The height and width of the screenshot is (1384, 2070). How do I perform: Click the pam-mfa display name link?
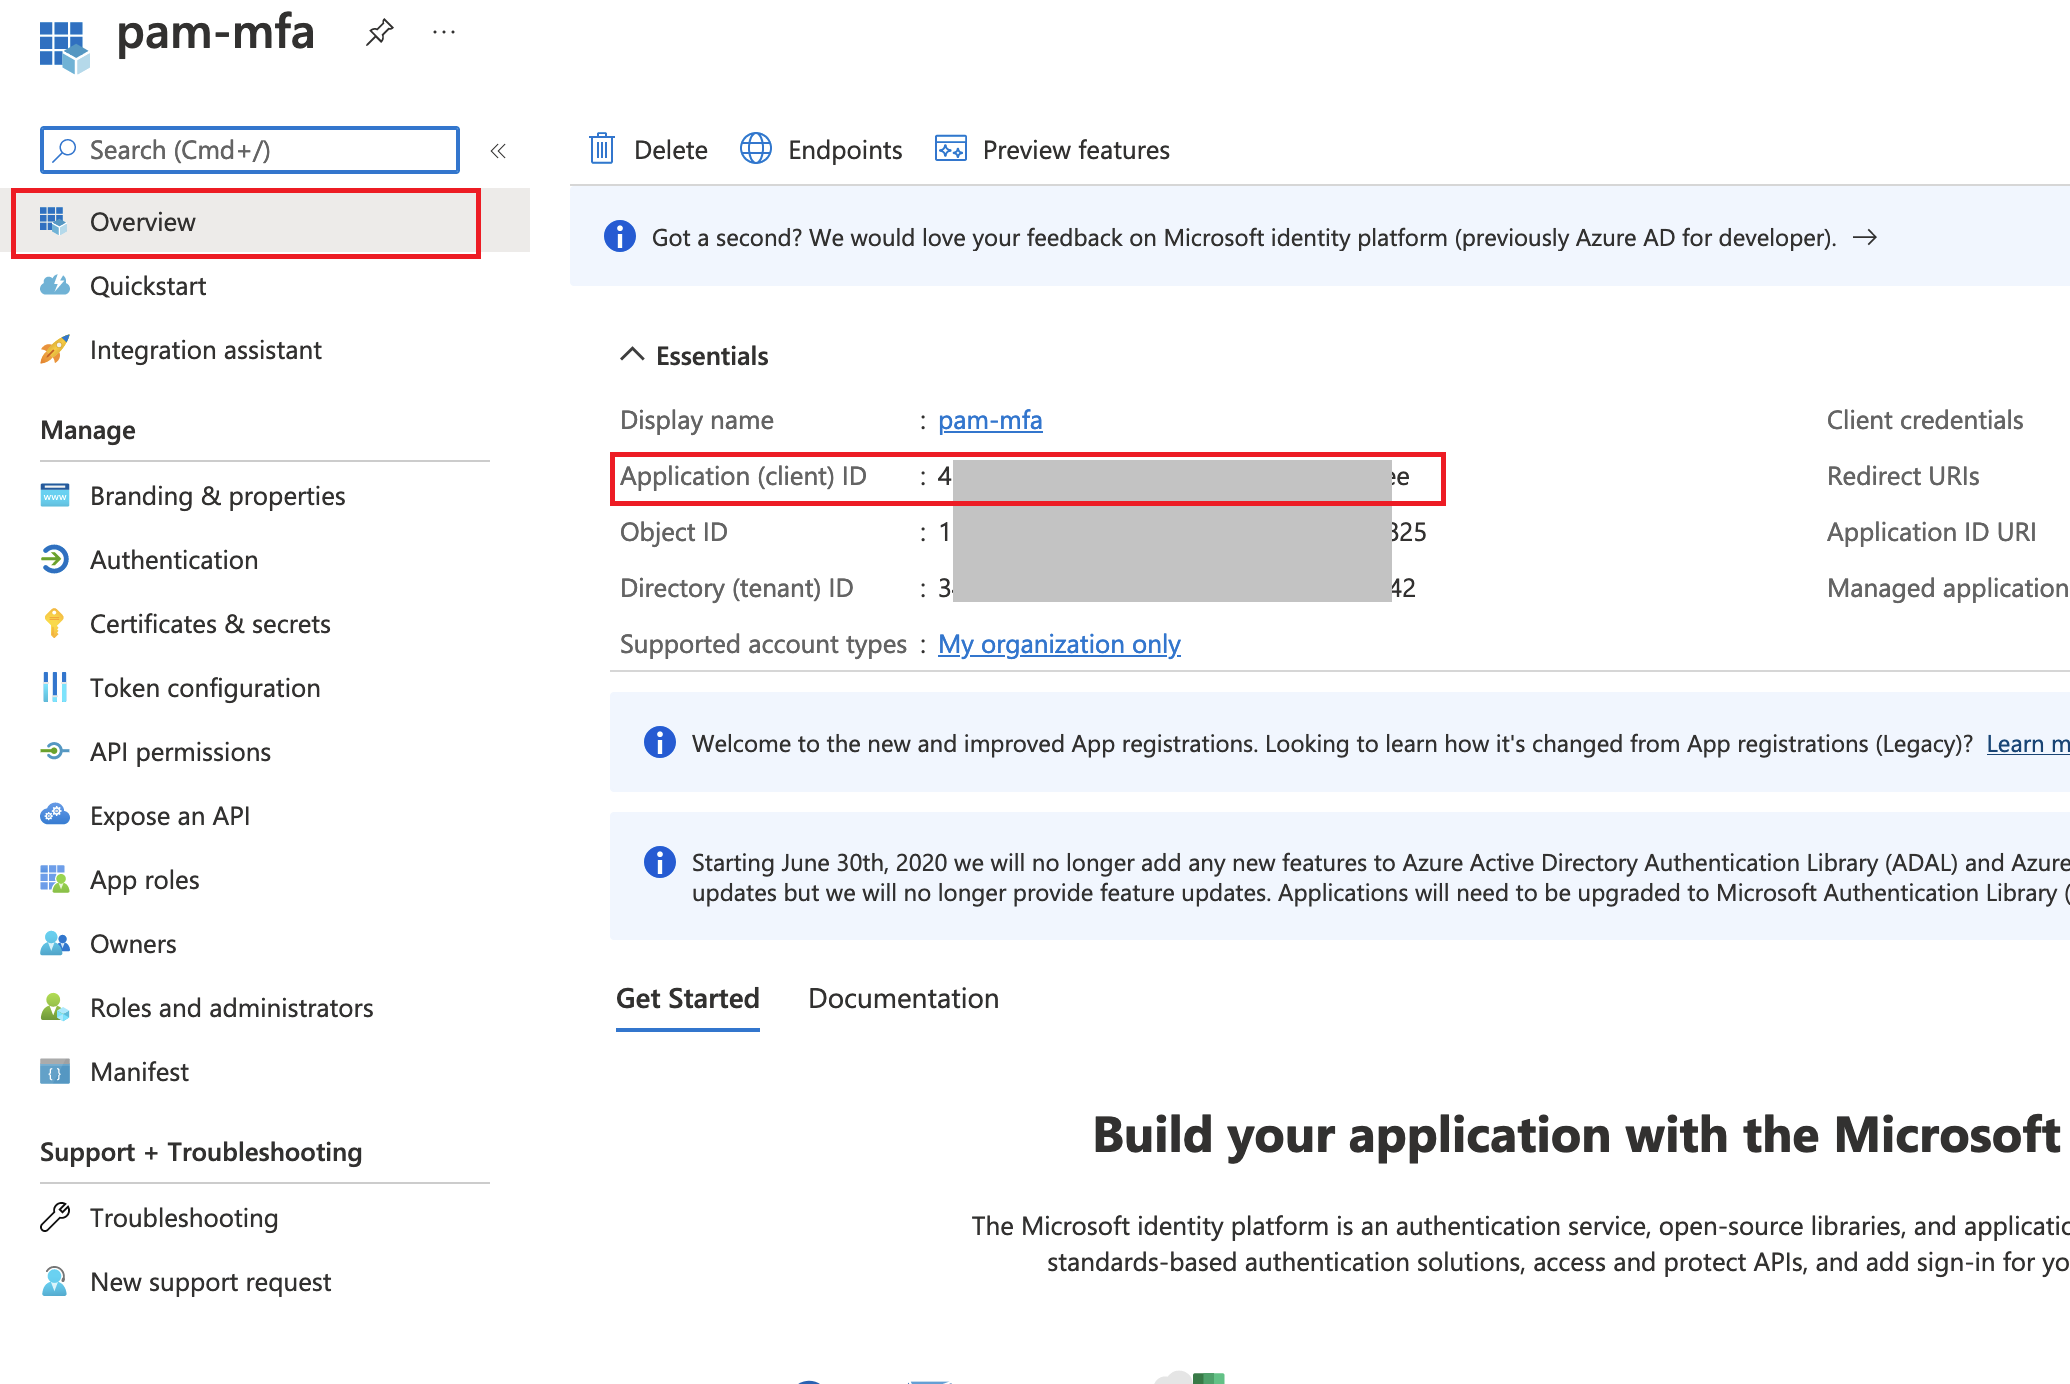tap(990, 420)
